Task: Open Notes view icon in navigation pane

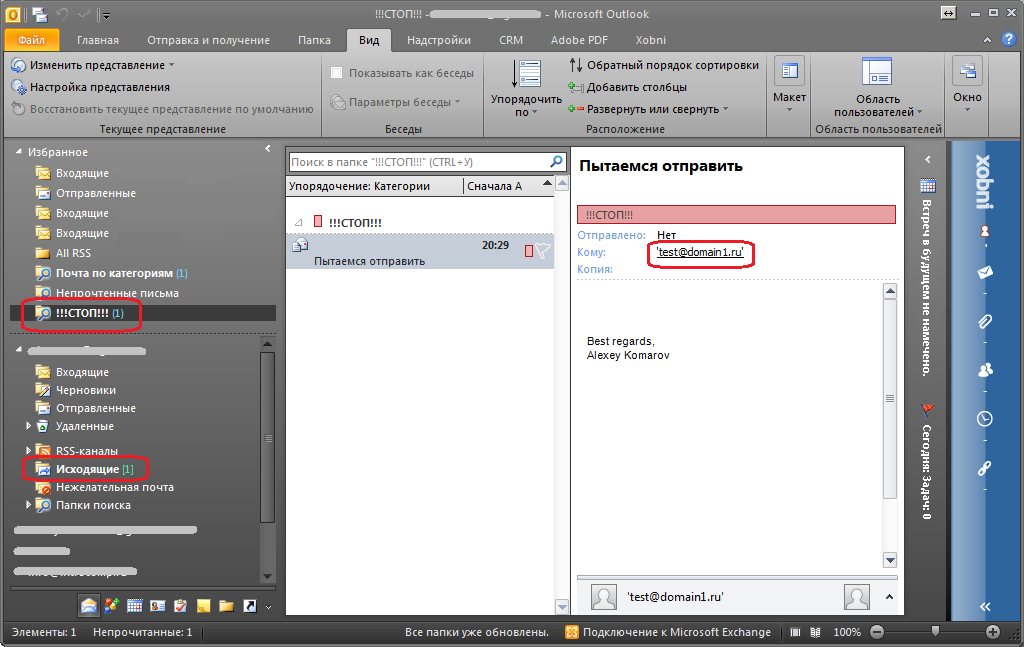Action: point(203,606)
